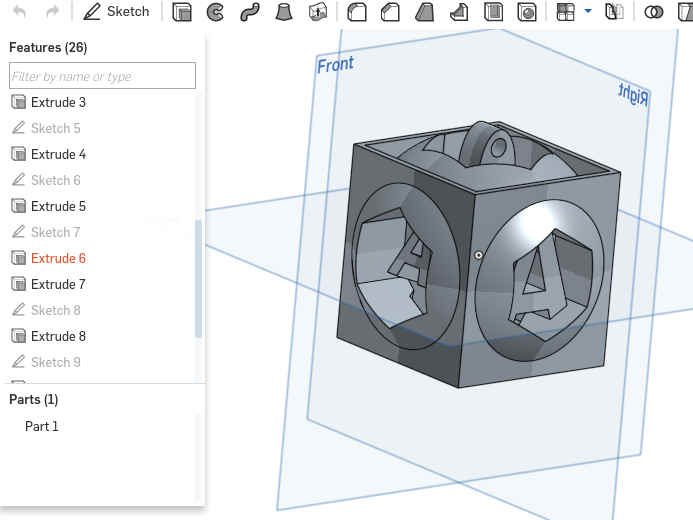Select the Hole tool
This screenshot has width=693, height=520.
pyautogui.click(x=527, y=12)
